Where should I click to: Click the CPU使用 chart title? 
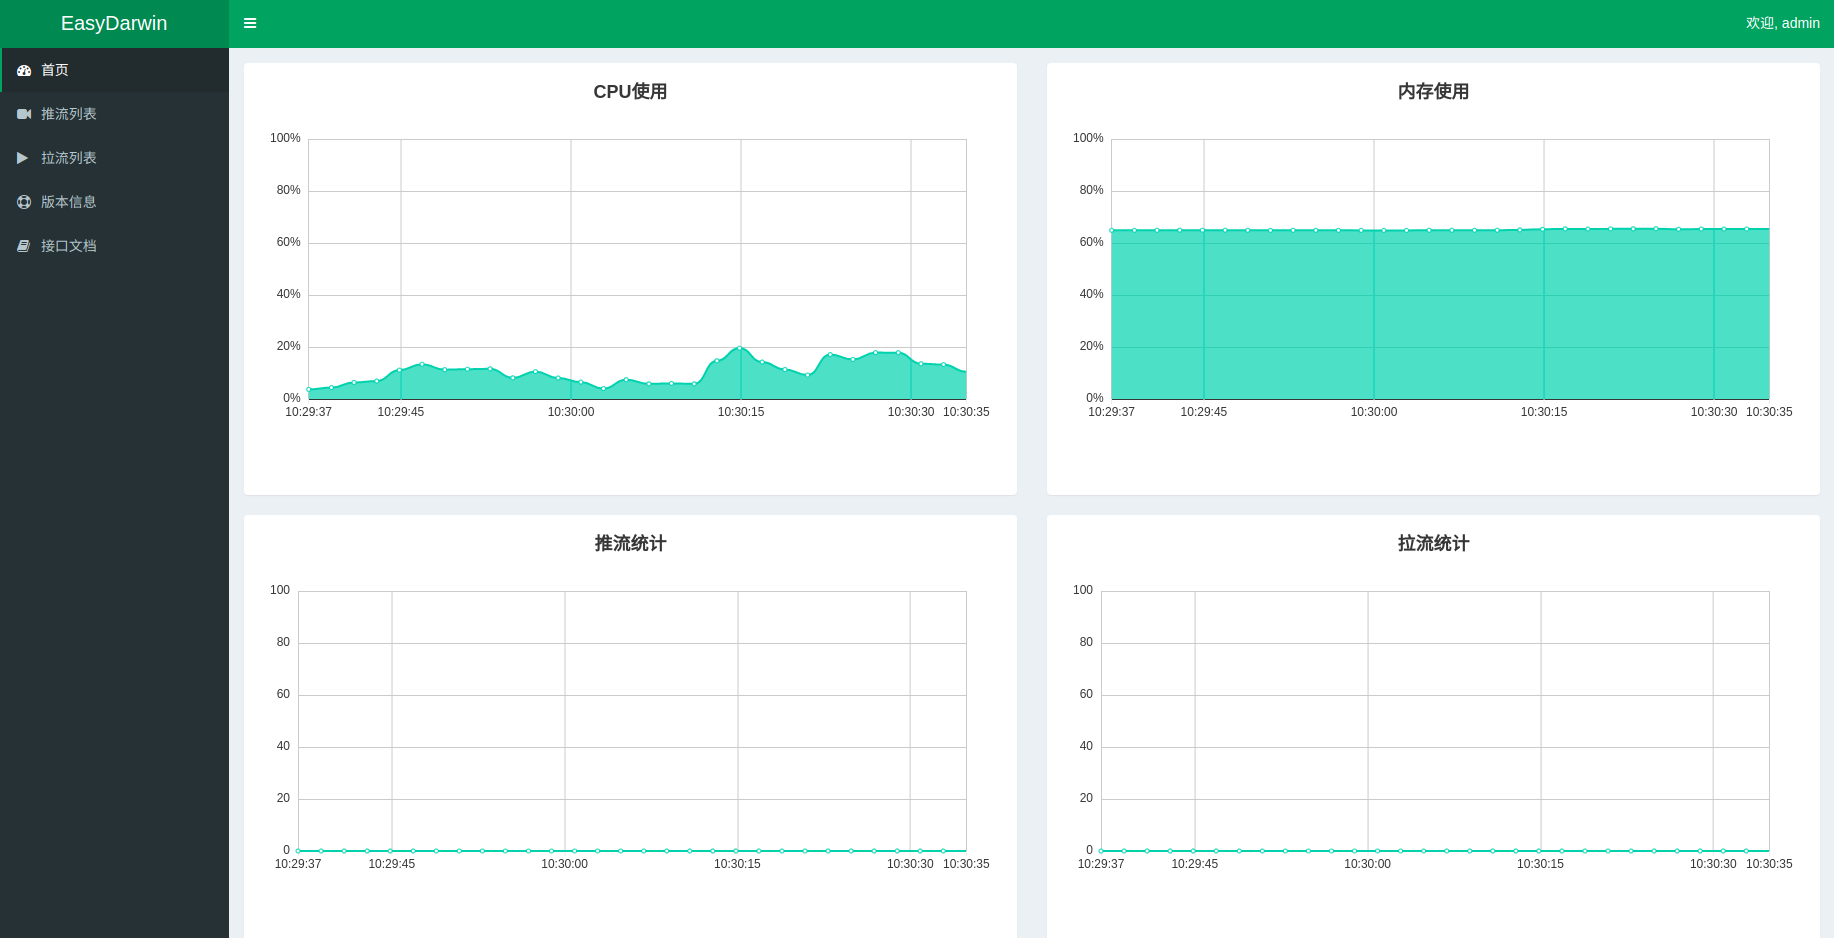pyautogui.click(x=630, y=91)
